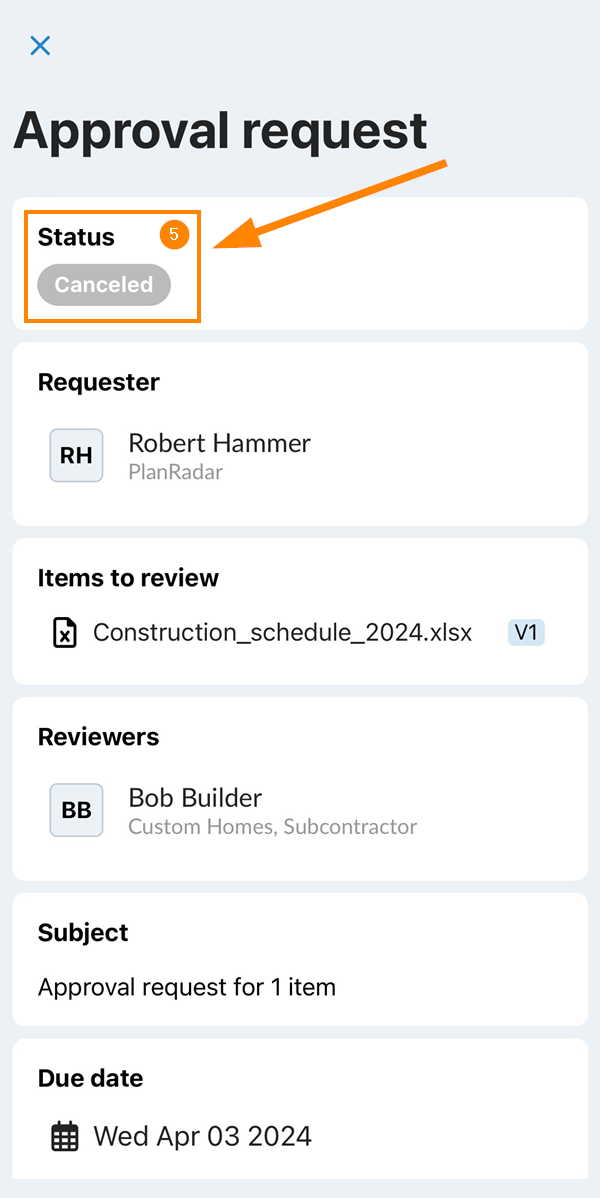Select the Items to review heading
Screen dimensions: 600x1198
point(128,578)
